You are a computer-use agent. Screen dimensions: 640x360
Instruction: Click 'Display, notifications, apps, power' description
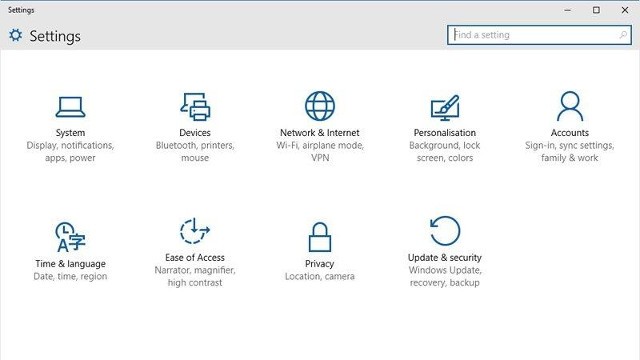[x=70, y=151]
